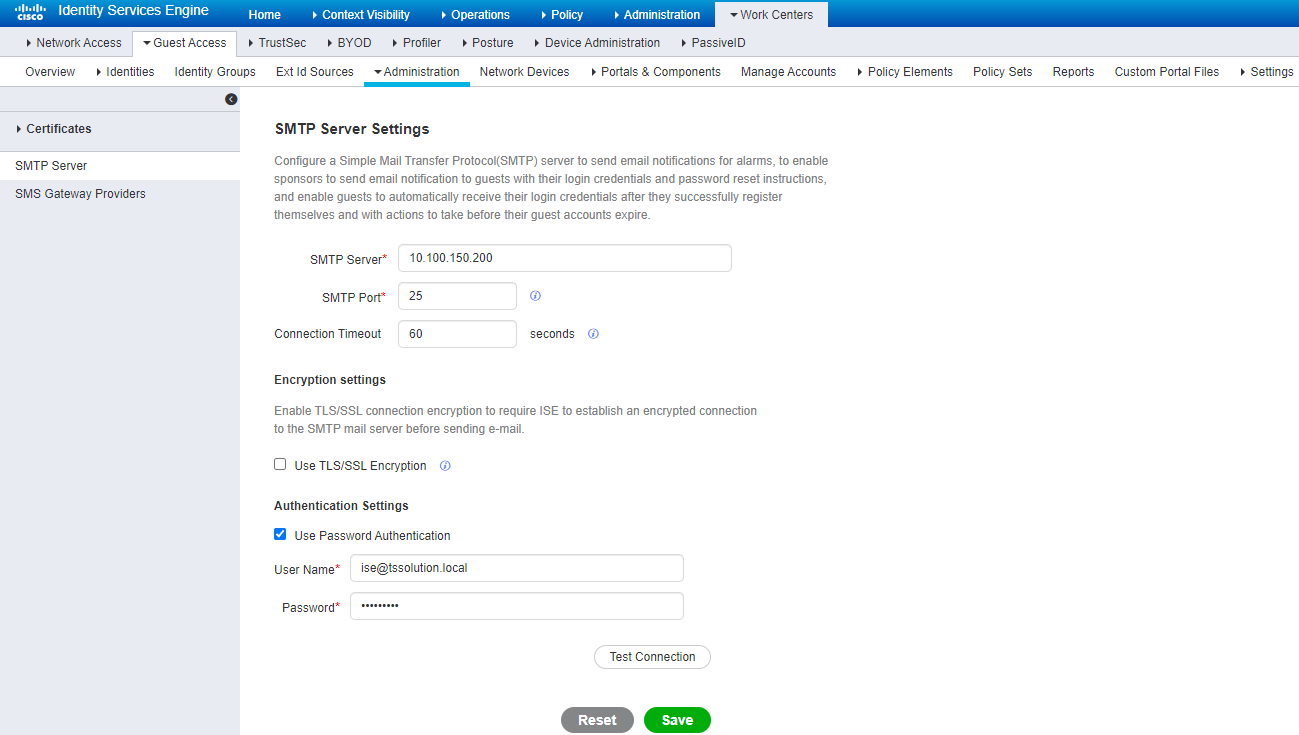
Task: Open the Profiler menu
Action: point(416,43)
